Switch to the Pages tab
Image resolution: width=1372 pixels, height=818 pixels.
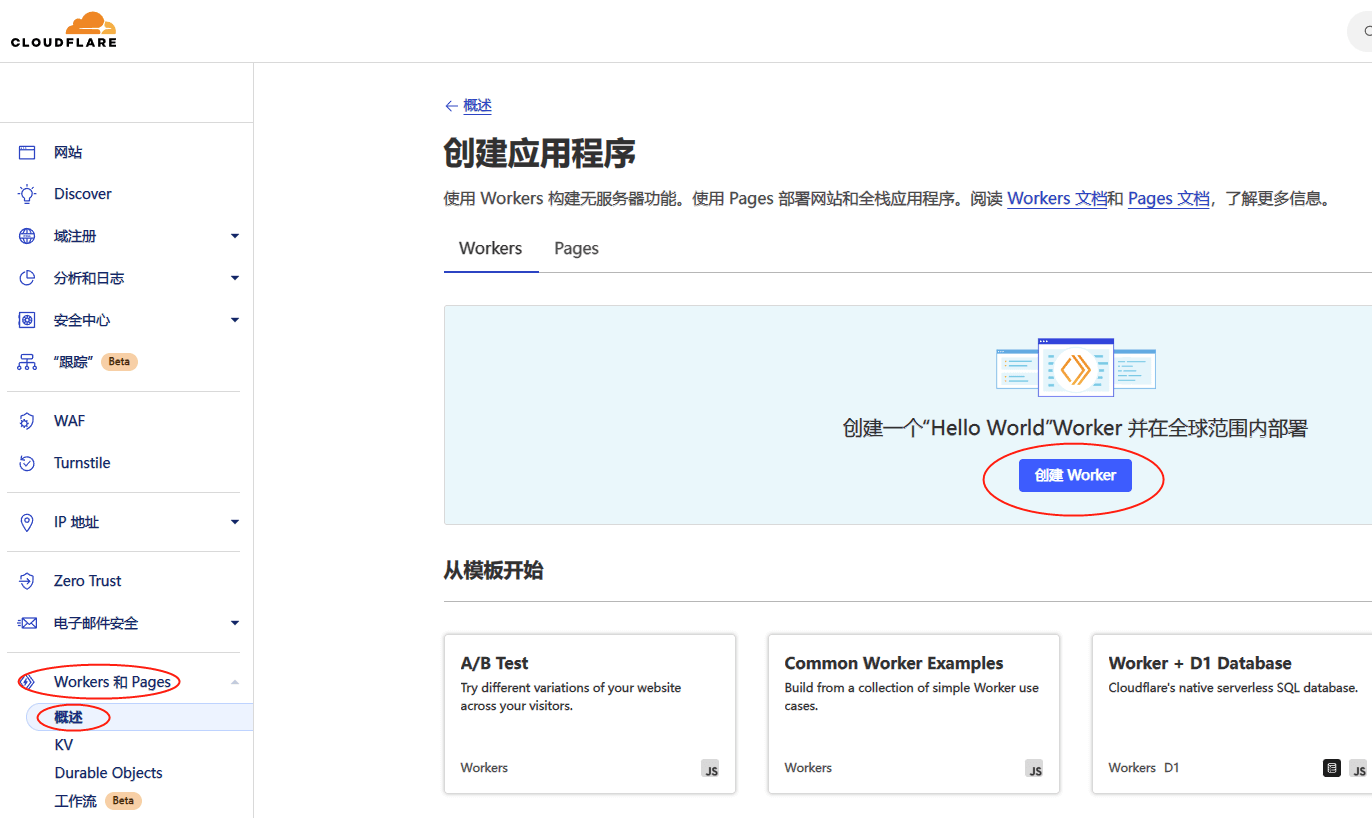[576, 249]
